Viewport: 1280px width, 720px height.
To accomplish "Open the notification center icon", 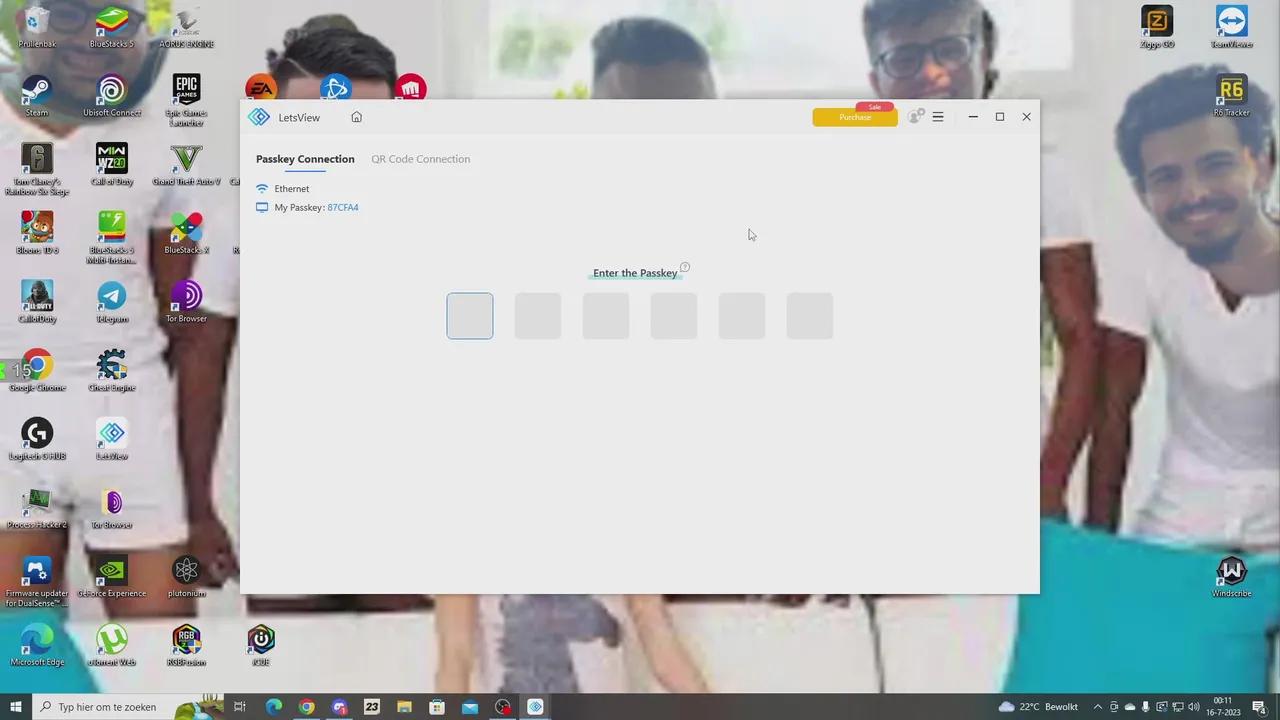I will click(x=1259, y=707).
